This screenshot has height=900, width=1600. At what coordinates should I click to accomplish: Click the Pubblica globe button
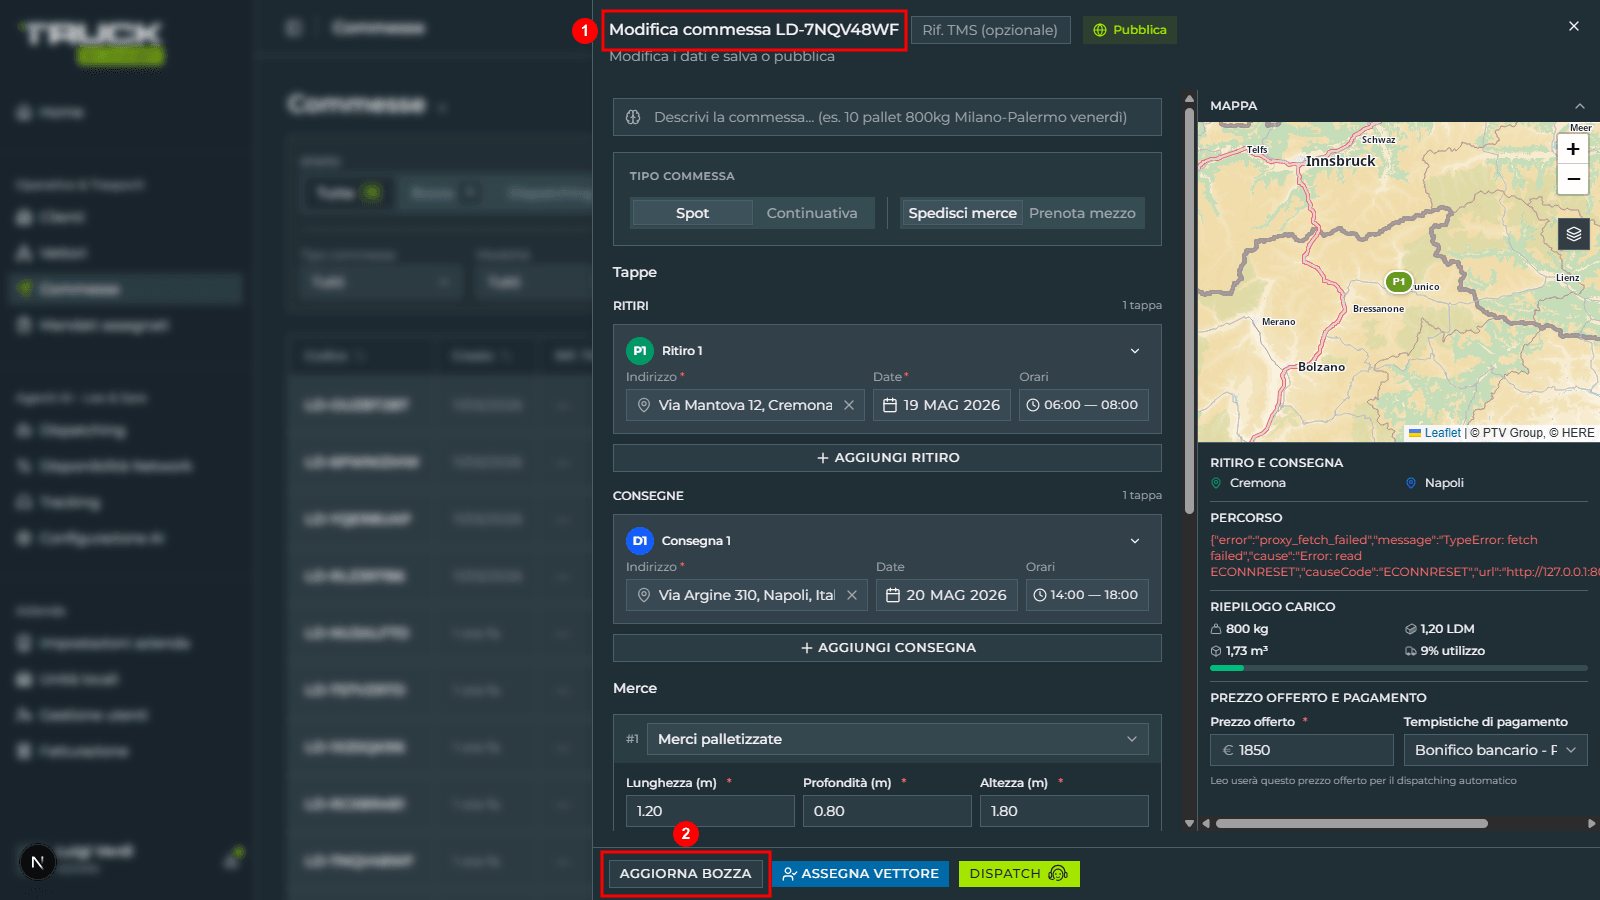pyautogui.click(x=1130, y=30)
